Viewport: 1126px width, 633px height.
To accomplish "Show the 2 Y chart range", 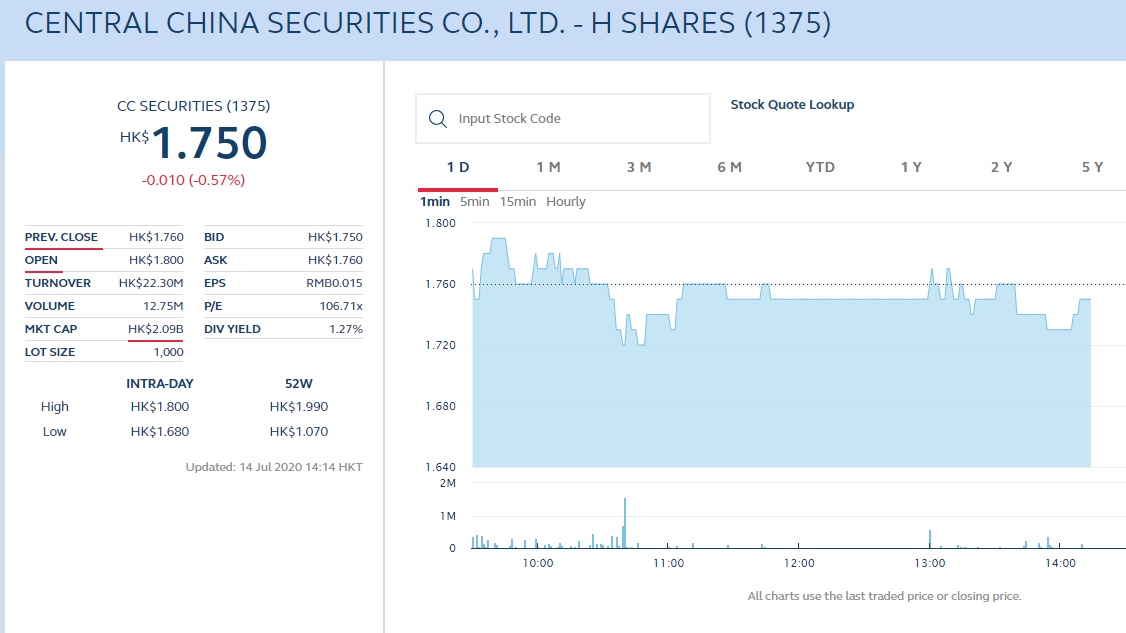I will [x=1002, y=167].
